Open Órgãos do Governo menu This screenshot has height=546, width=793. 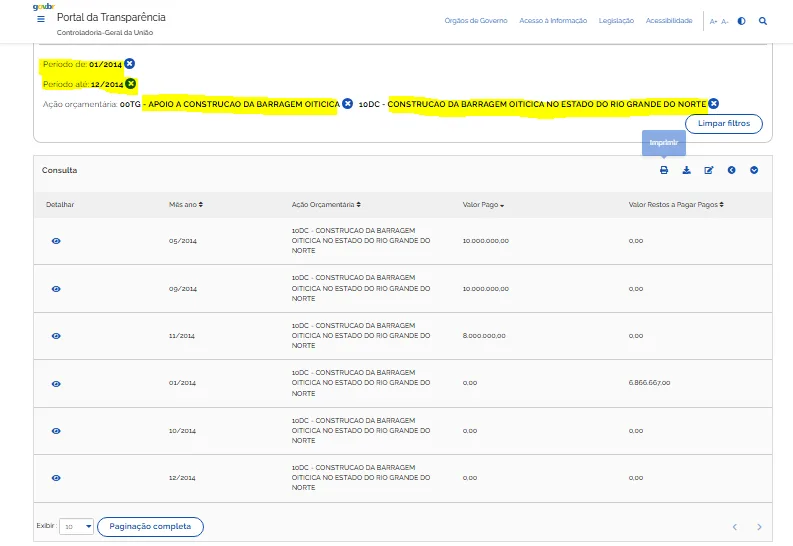pyautogui.click(x=476, y=21)
